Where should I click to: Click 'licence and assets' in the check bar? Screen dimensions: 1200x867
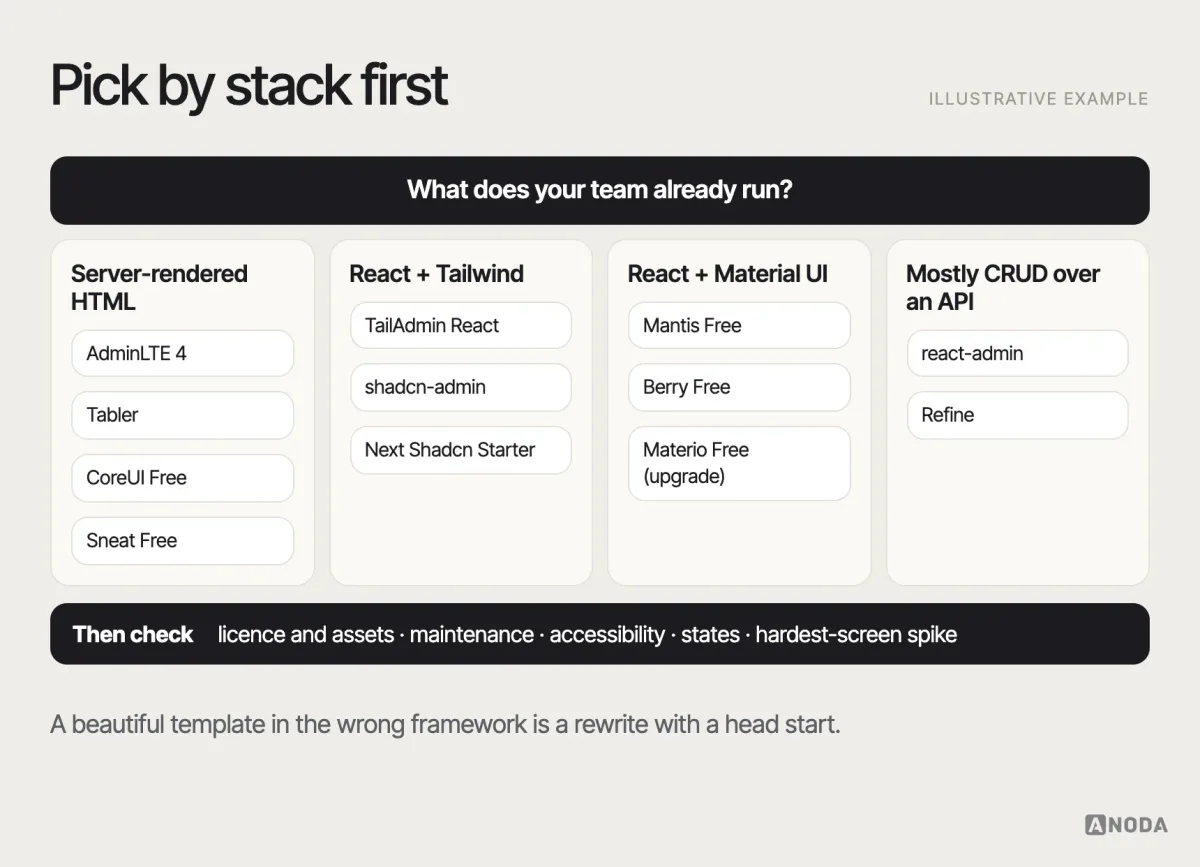tap(306, 634)
